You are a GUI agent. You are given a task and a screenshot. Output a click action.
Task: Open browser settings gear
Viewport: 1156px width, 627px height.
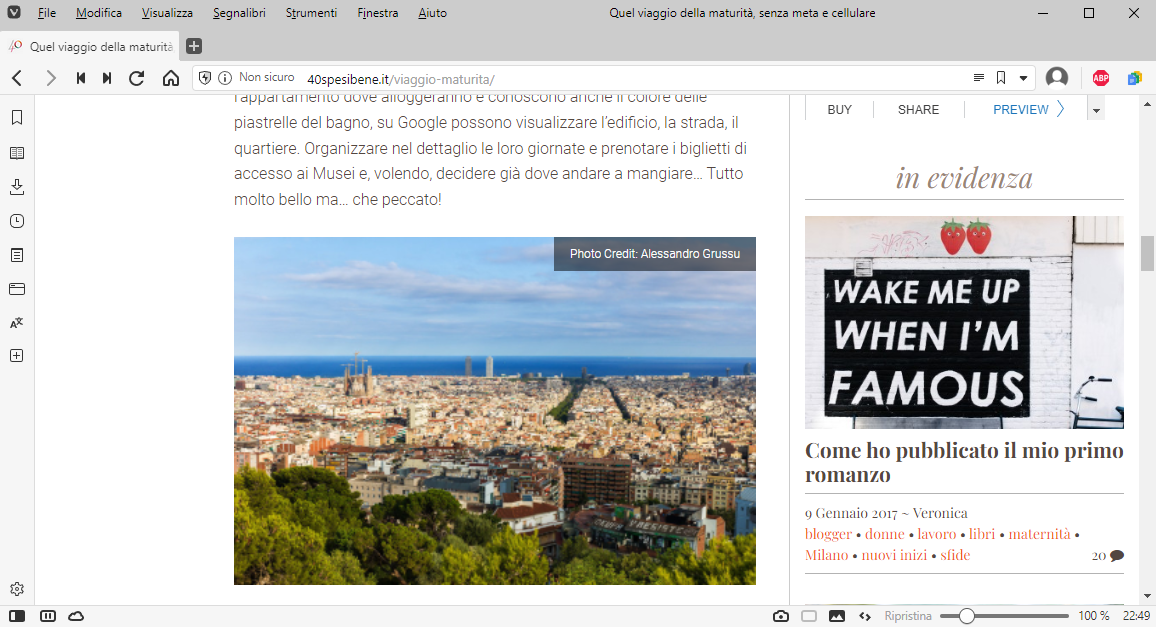click(17, 589)
